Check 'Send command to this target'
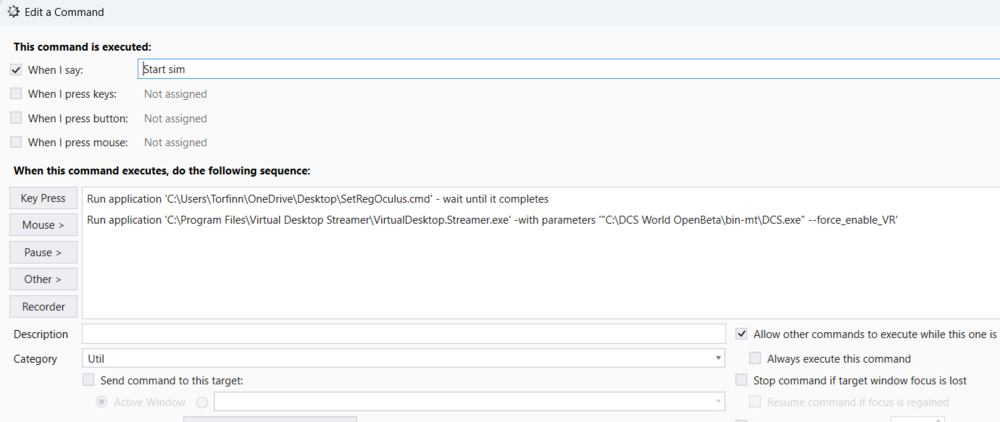Viewport: 1000px width, 422px height. [88, 381]
